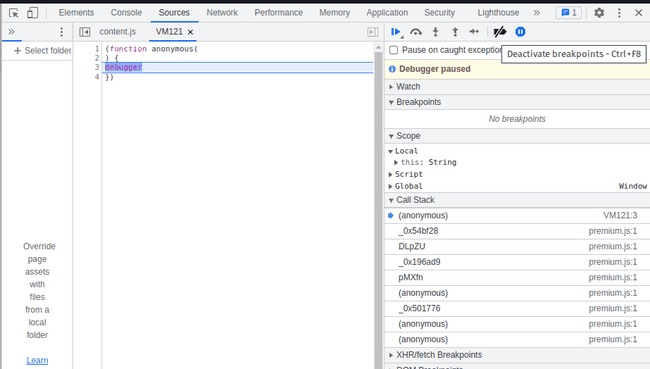
Task: Click the Debugger paused info icon
Action: tap(392, 69)
